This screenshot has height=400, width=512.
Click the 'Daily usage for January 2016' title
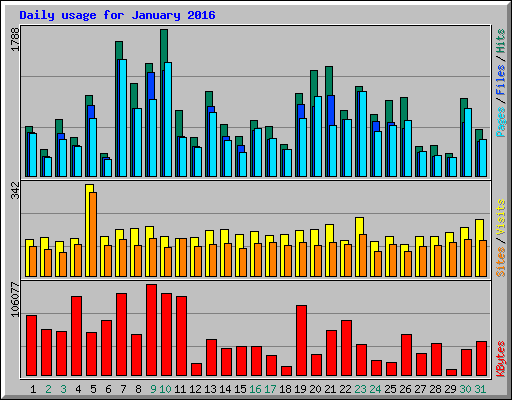click(x=117, y=15)
